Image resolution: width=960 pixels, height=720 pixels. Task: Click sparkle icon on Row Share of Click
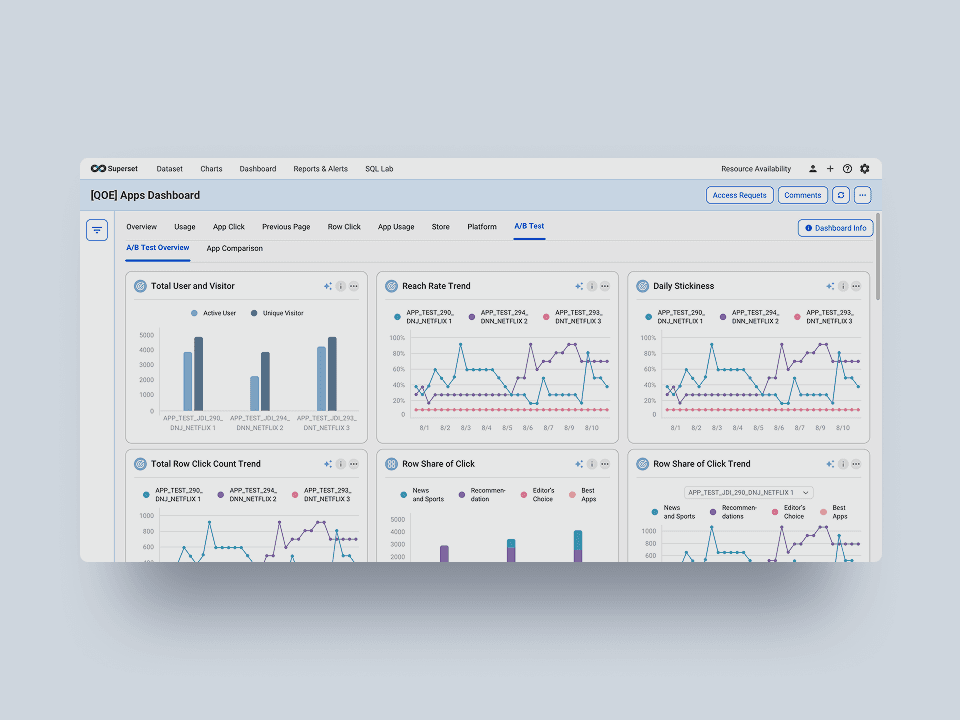[x=579, y=464]
